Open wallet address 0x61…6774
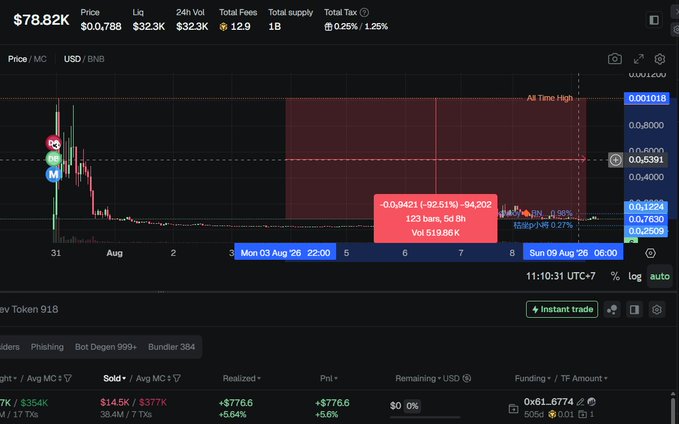Viewport: 679px width, 424px height. (x=548, y=402)
